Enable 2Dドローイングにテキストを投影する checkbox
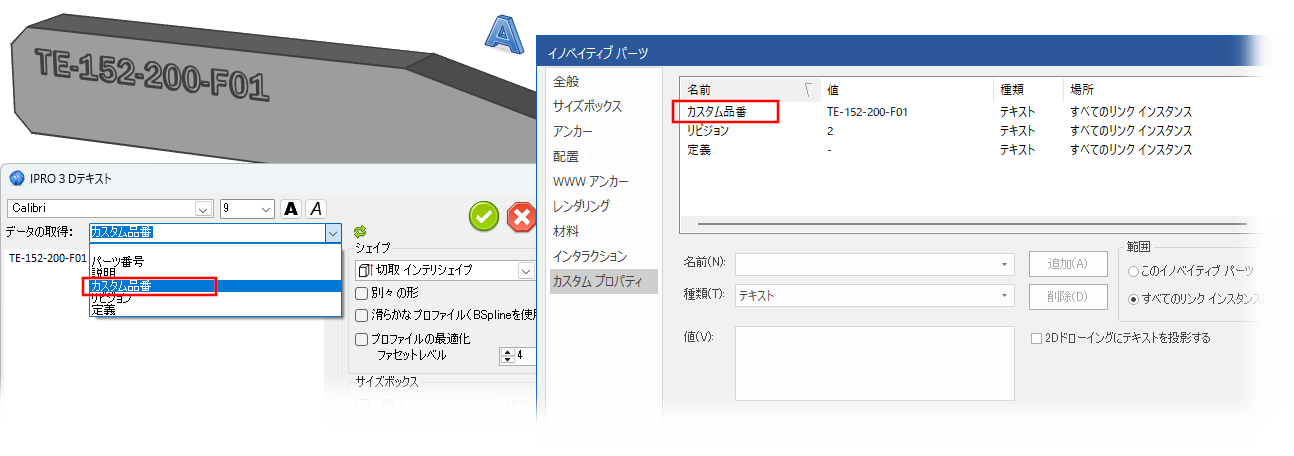The width and height of the screenshot is (1294, 456). point(1036,338)
